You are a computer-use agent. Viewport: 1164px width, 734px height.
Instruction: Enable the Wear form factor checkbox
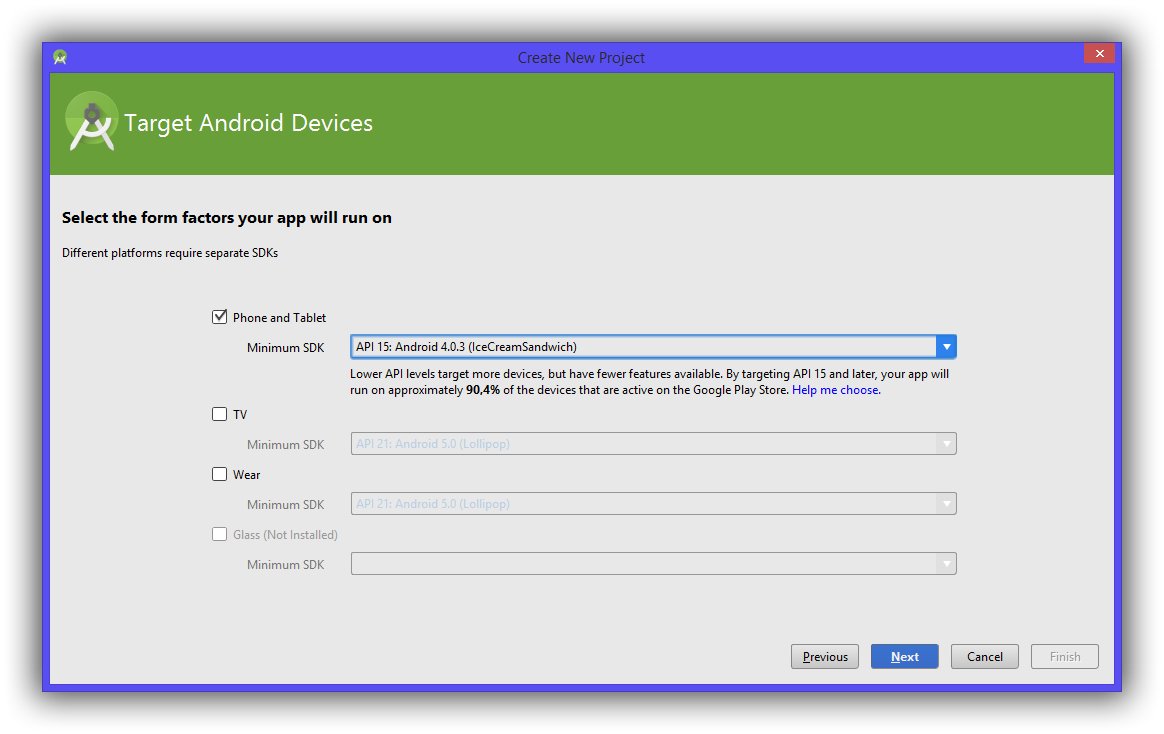point(220,474)
